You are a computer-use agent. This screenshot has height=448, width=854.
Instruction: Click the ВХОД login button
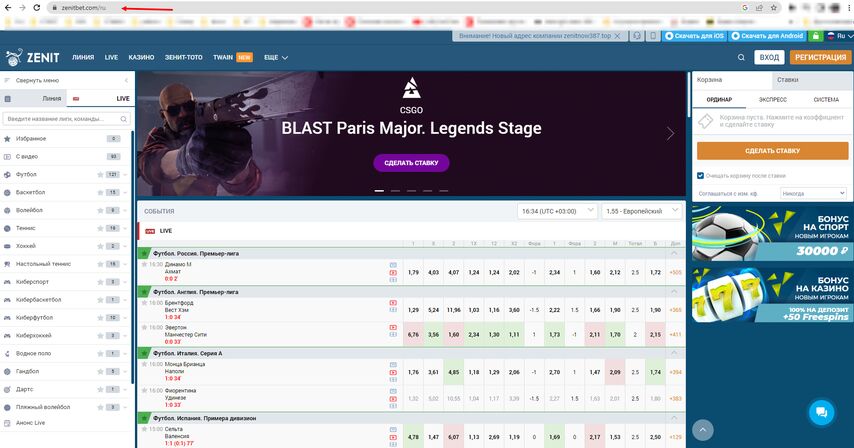[x=769, y=57]
